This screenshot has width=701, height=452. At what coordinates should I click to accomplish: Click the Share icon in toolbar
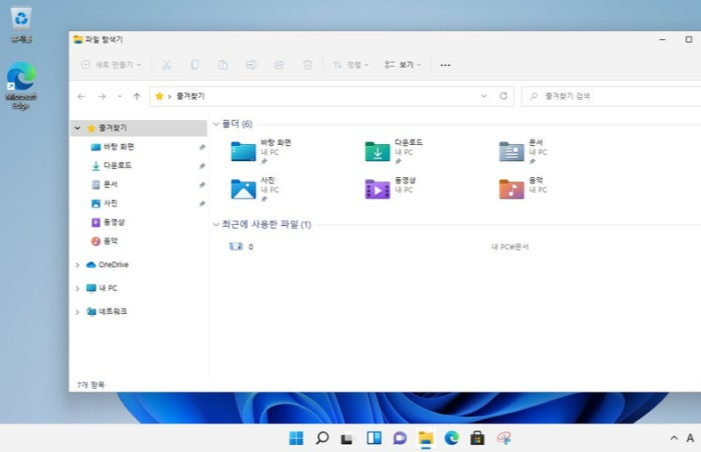click(279, 65)
